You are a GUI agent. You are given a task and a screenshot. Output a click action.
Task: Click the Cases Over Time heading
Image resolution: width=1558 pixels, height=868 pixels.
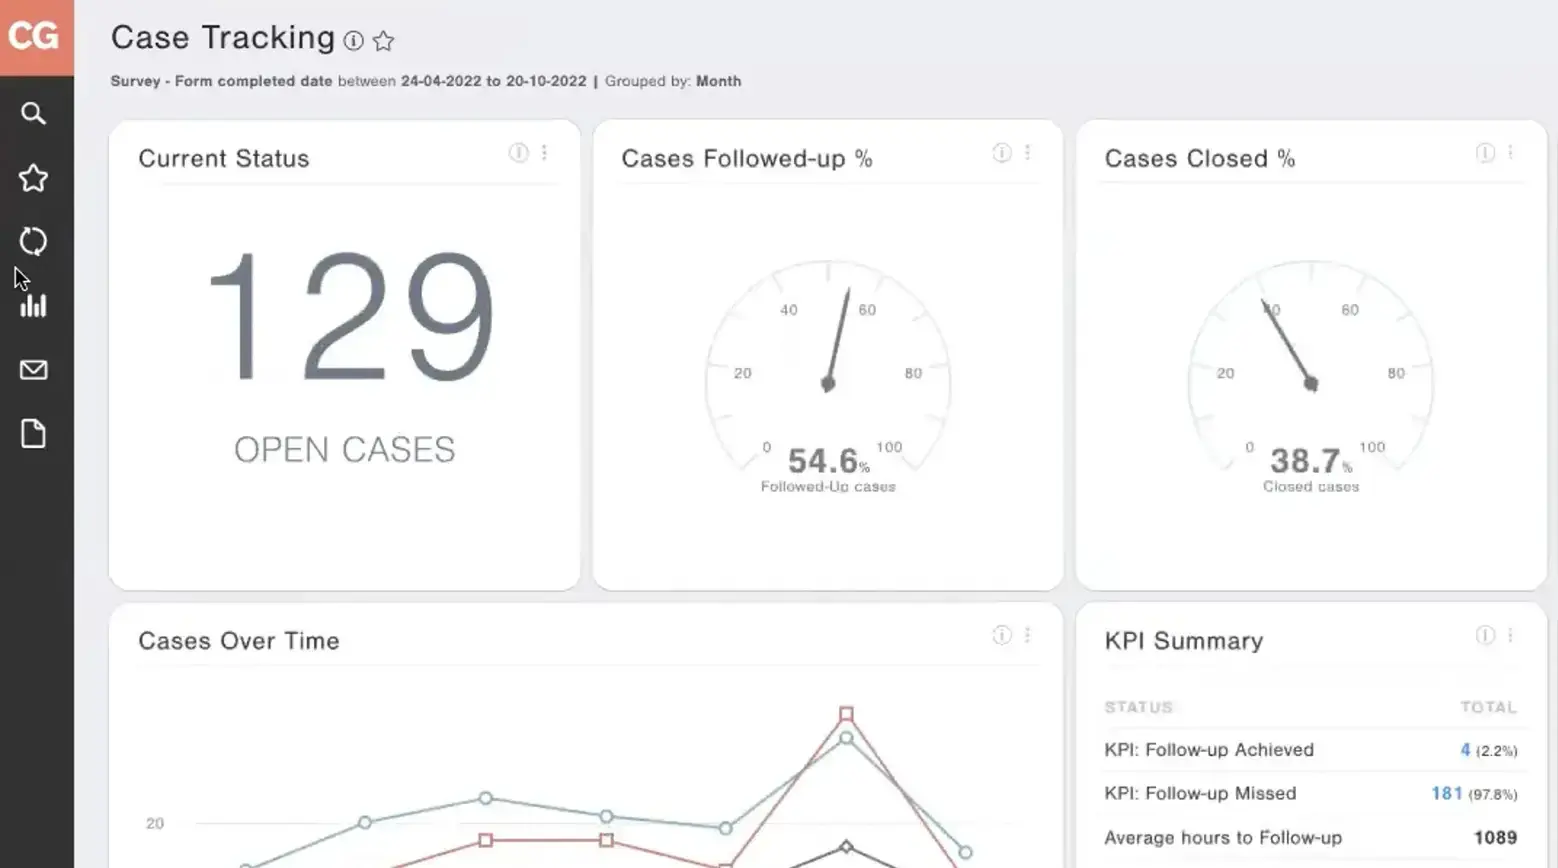(239, 641)
